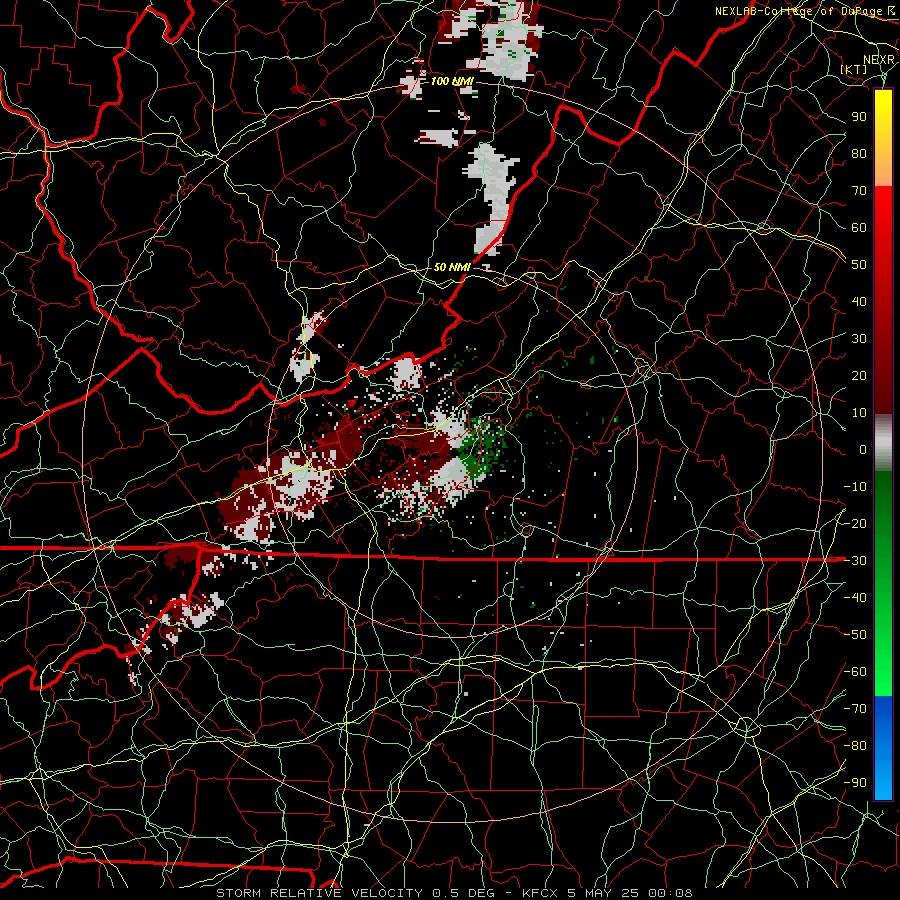Click the -10 value on velocity scale

(x=855, y=487)
